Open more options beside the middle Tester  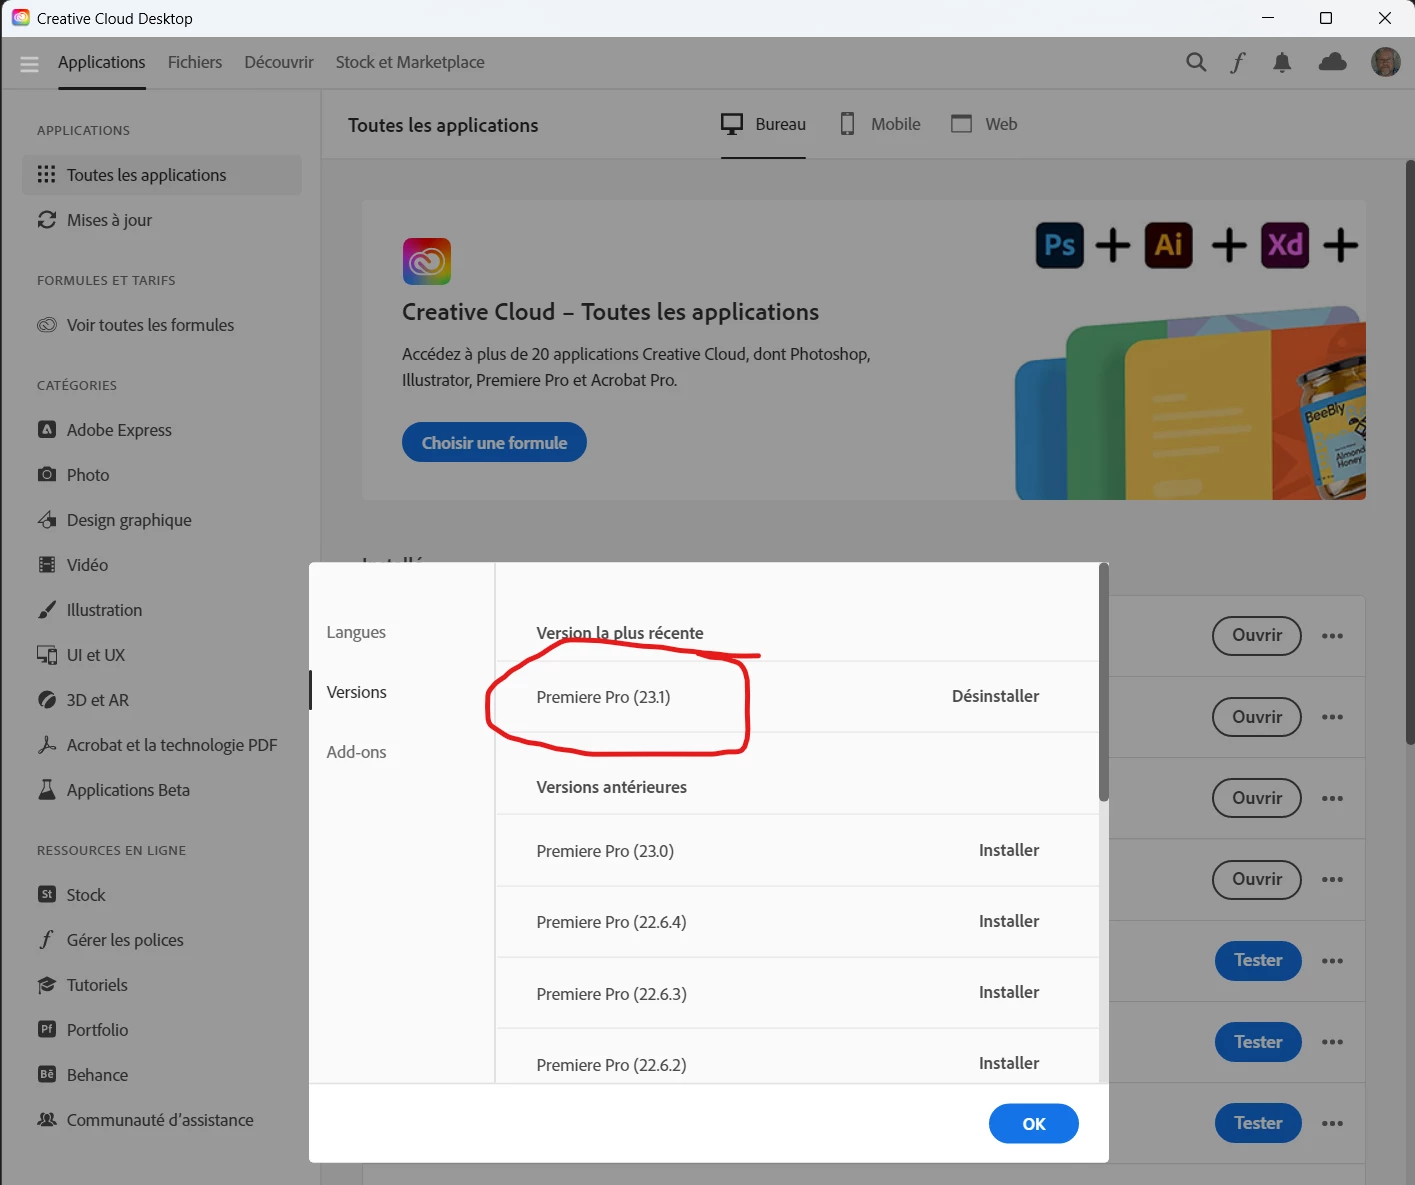pos(1332,1042)
